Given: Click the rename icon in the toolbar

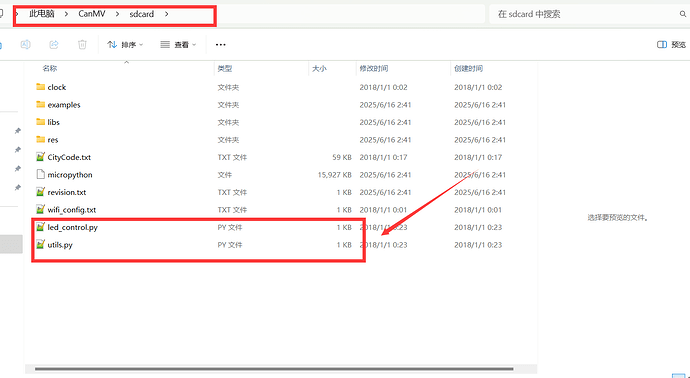Looking at the screenshot, I should pyautogui.click(x=26, y=44).
